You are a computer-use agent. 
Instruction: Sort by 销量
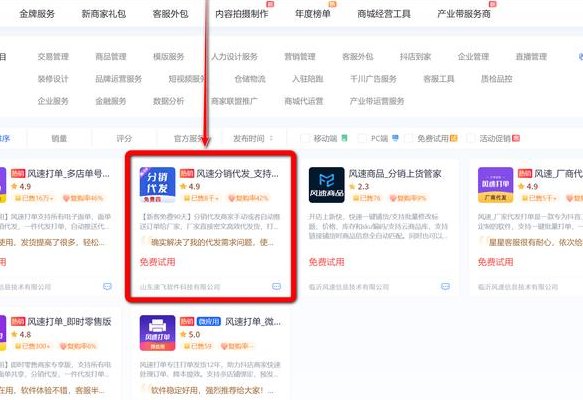click(x=59, y=138)
